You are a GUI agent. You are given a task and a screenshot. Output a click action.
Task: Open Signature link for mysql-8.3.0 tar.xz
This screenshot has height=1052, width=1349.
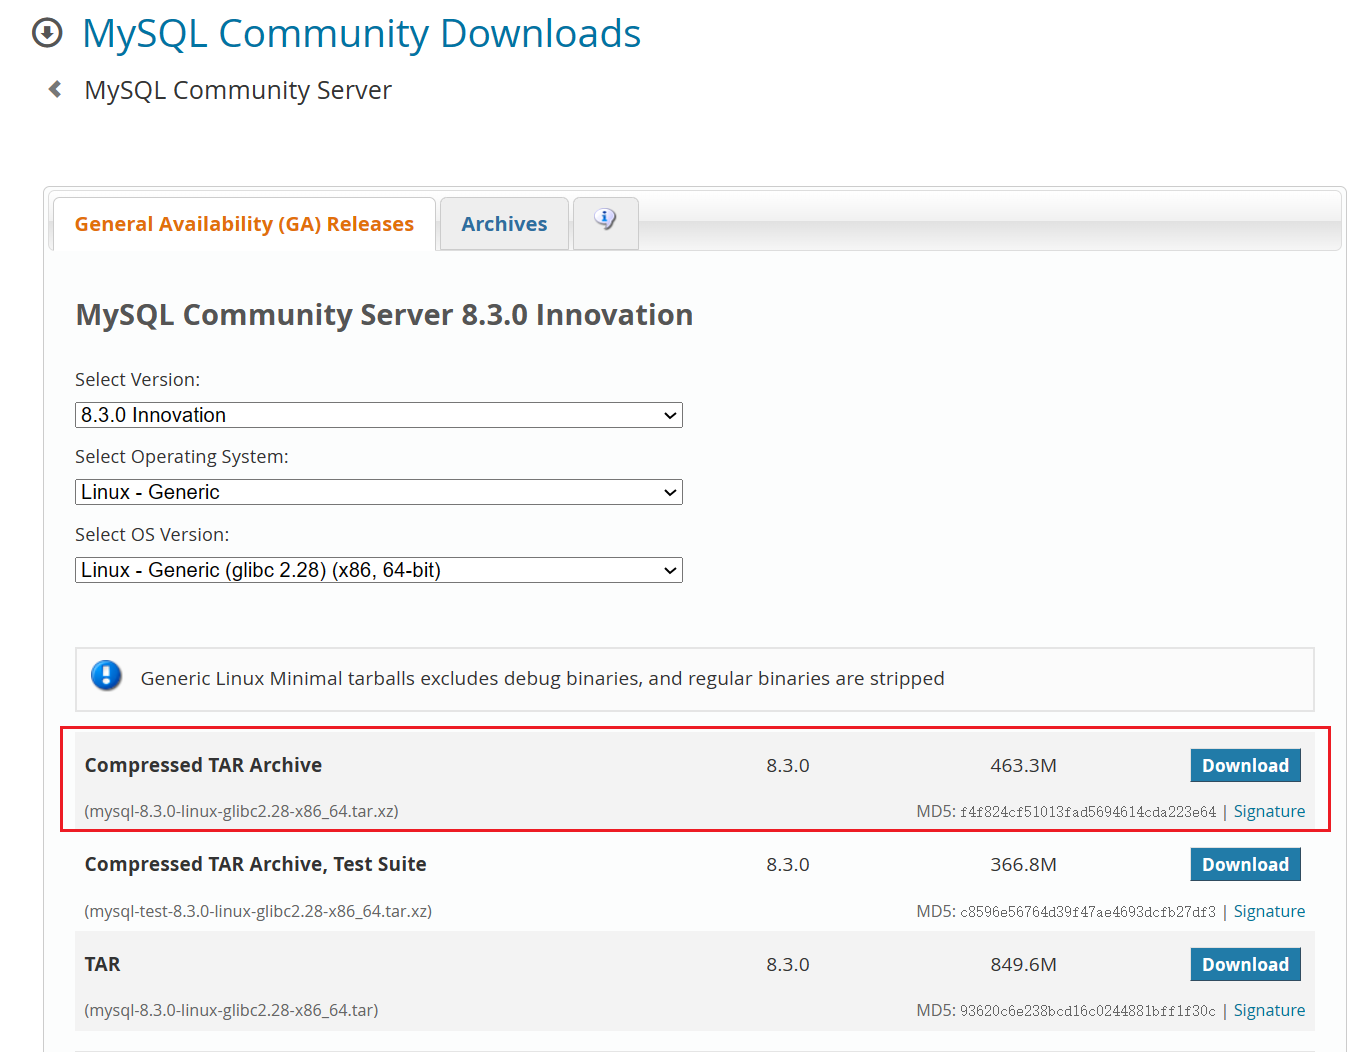pyautogui.click(x=1269, y=811)
